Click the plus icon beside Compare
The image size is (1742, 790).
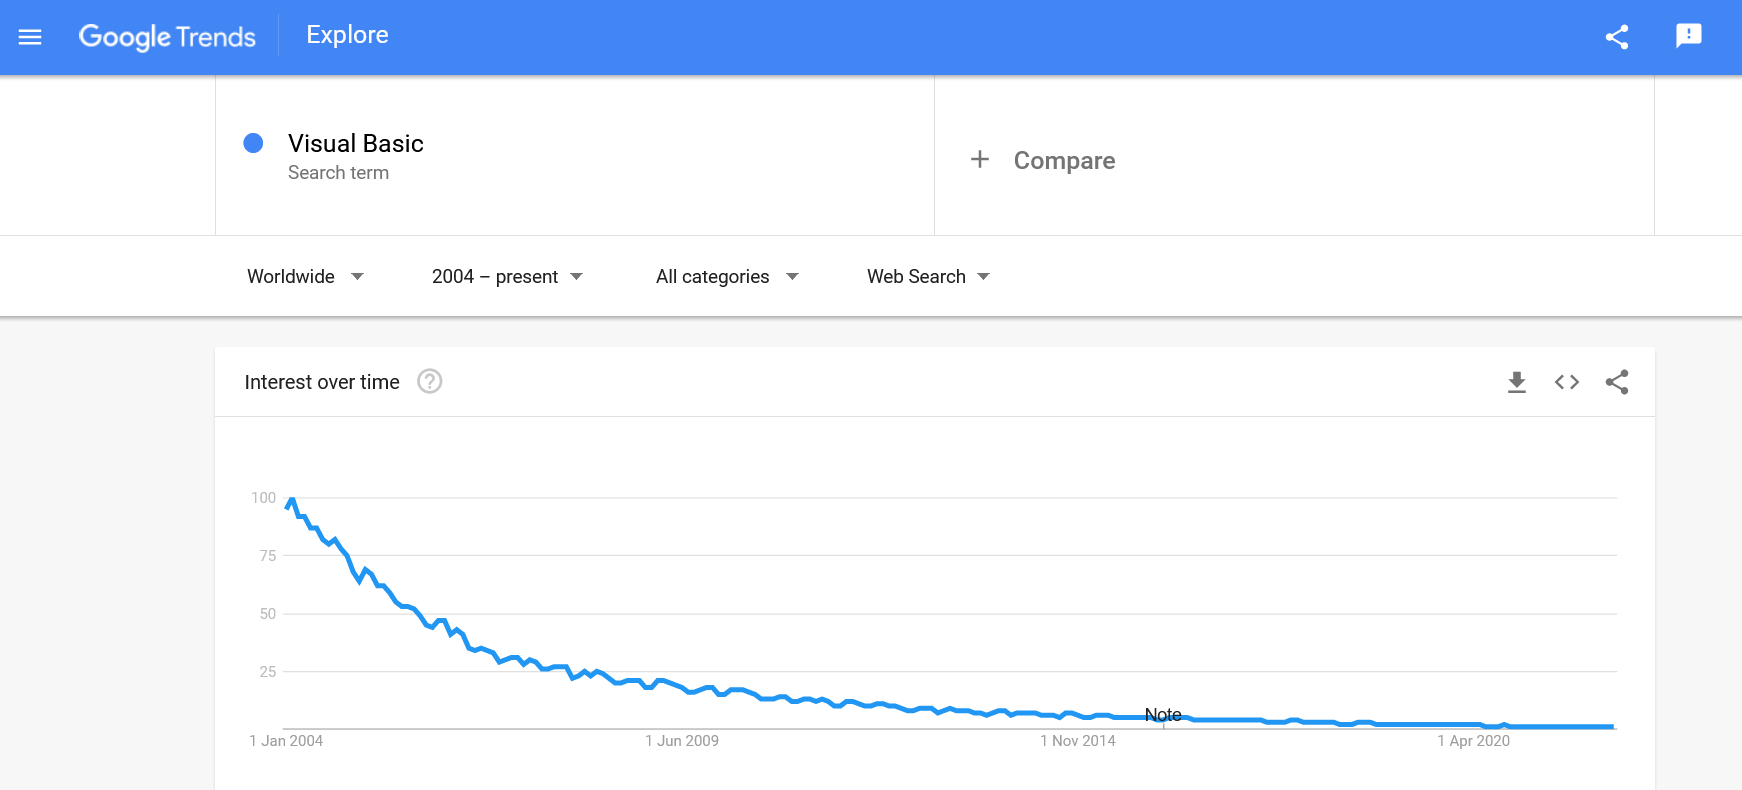point(980,160)
